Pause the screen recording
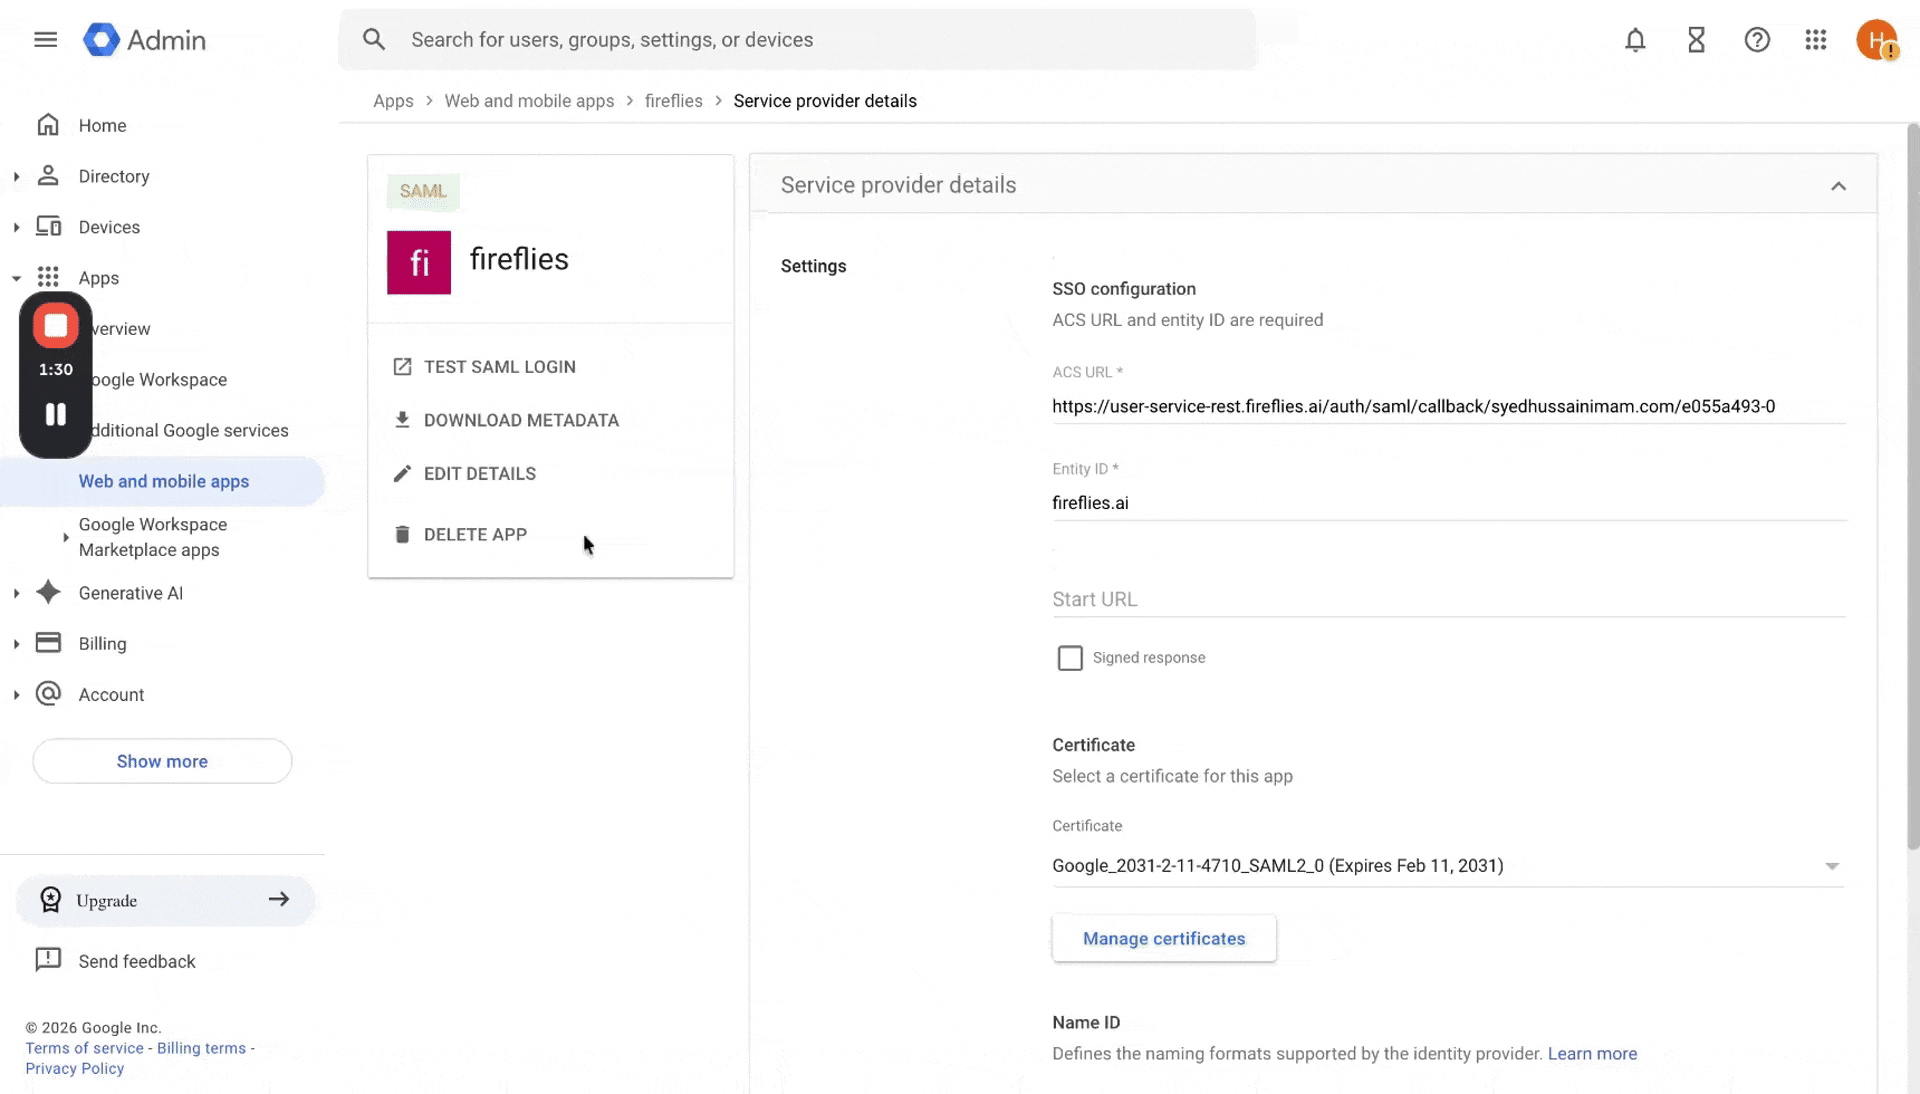The width and height of the screenshot is (1920, 1094). coord(56,414)
